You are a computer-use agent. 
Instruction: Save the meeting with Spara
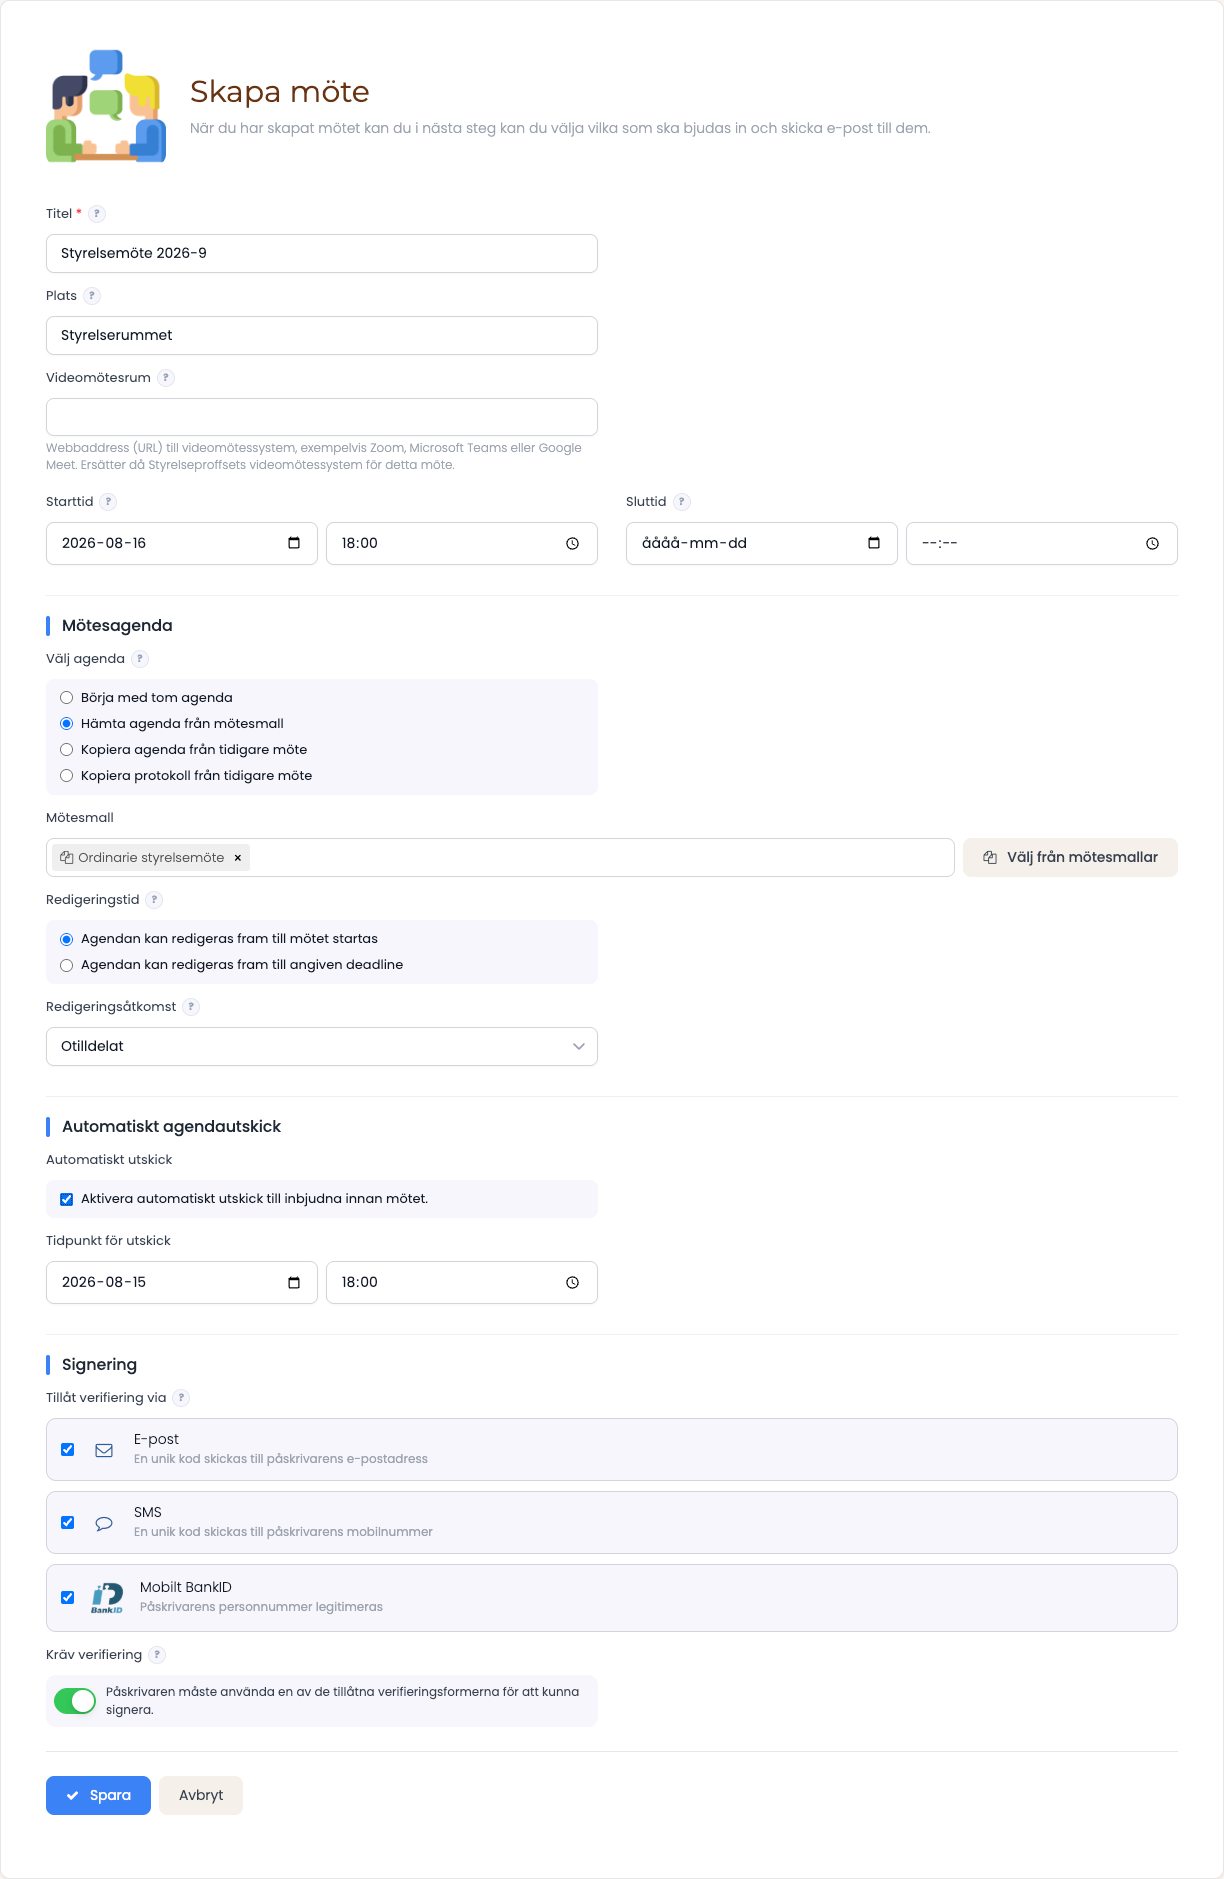click(x=98, y=1795)
